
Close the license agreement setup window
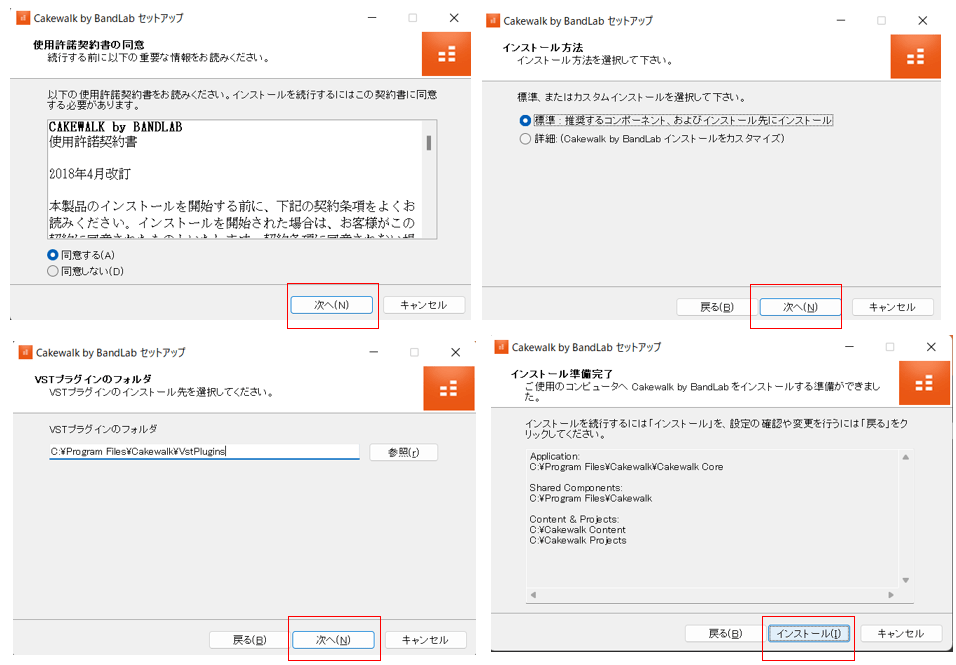click(454, 18)
